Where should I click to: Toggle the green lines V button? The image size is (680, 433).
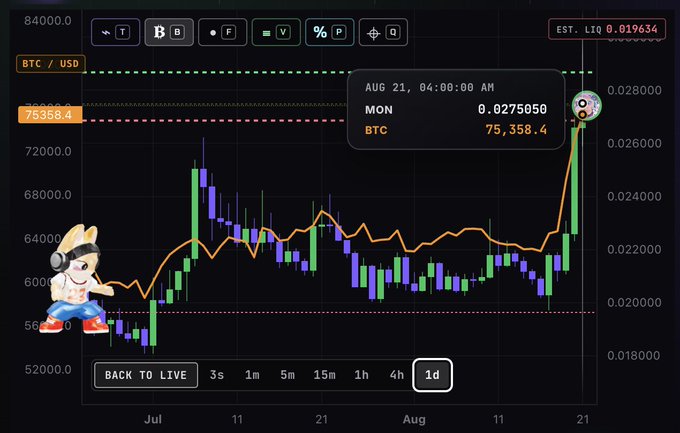[276, 32]
